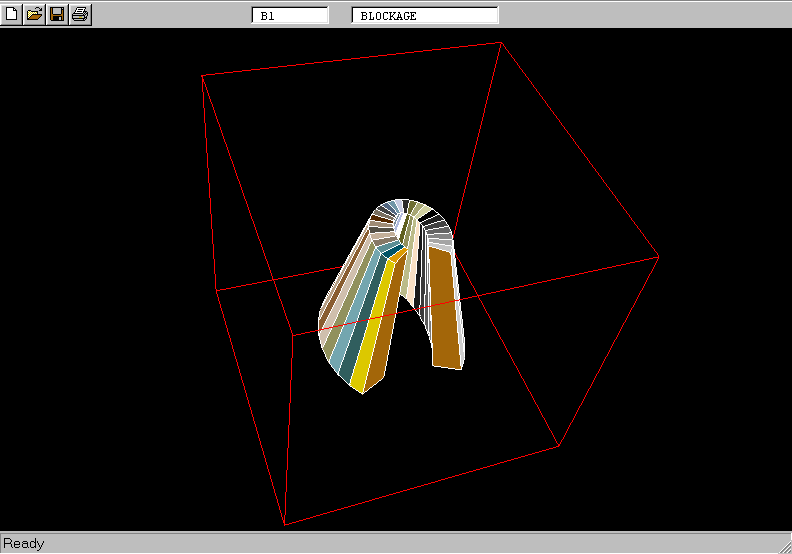Click the lower-right corner of the red wireframe box

pos(557,446)
